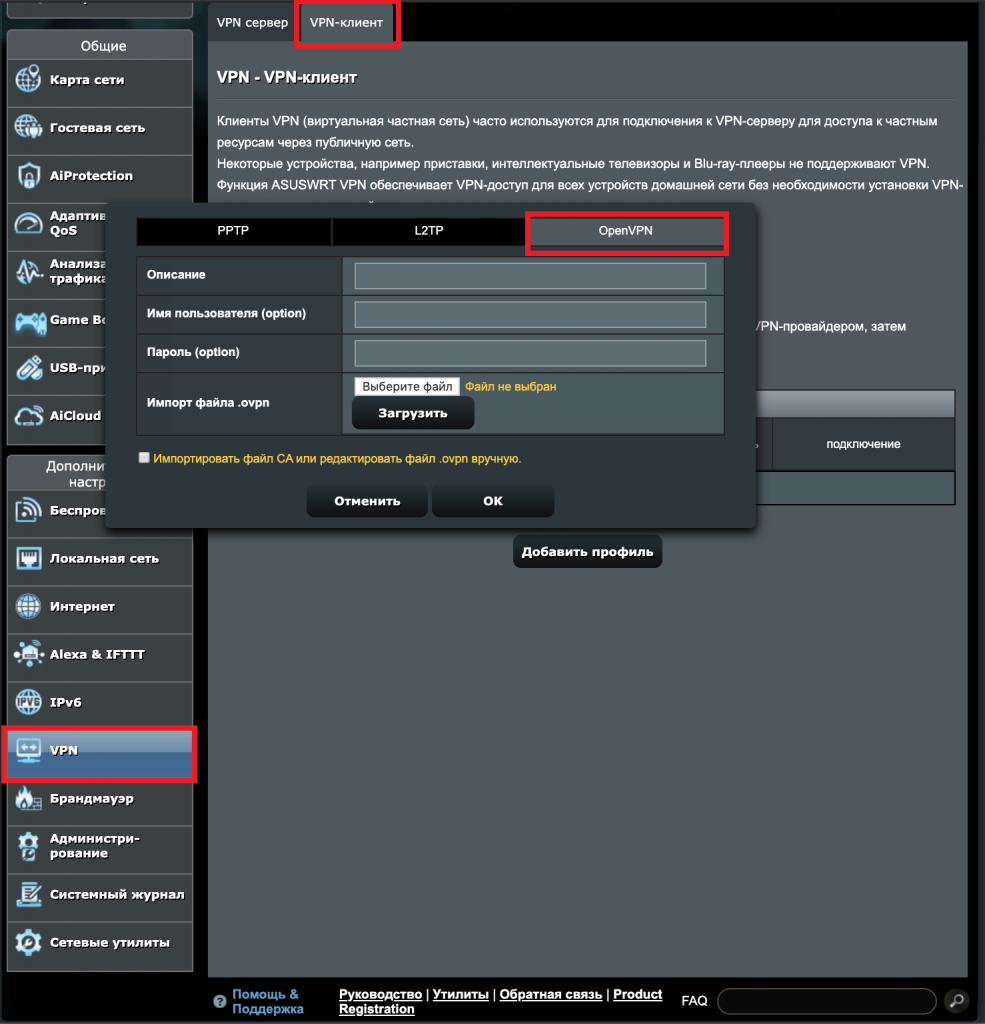Click the Описание description input field

tap(530, 275)
